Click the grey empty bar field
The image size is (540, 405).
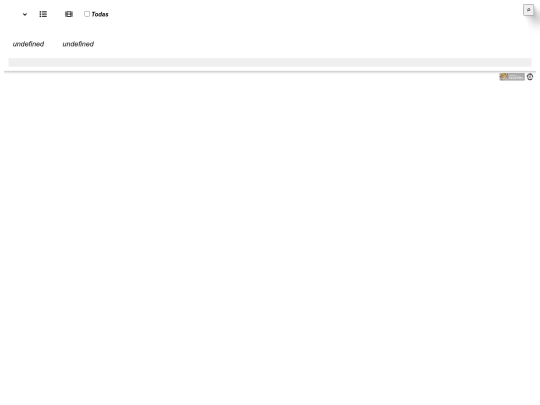[270, 62]
